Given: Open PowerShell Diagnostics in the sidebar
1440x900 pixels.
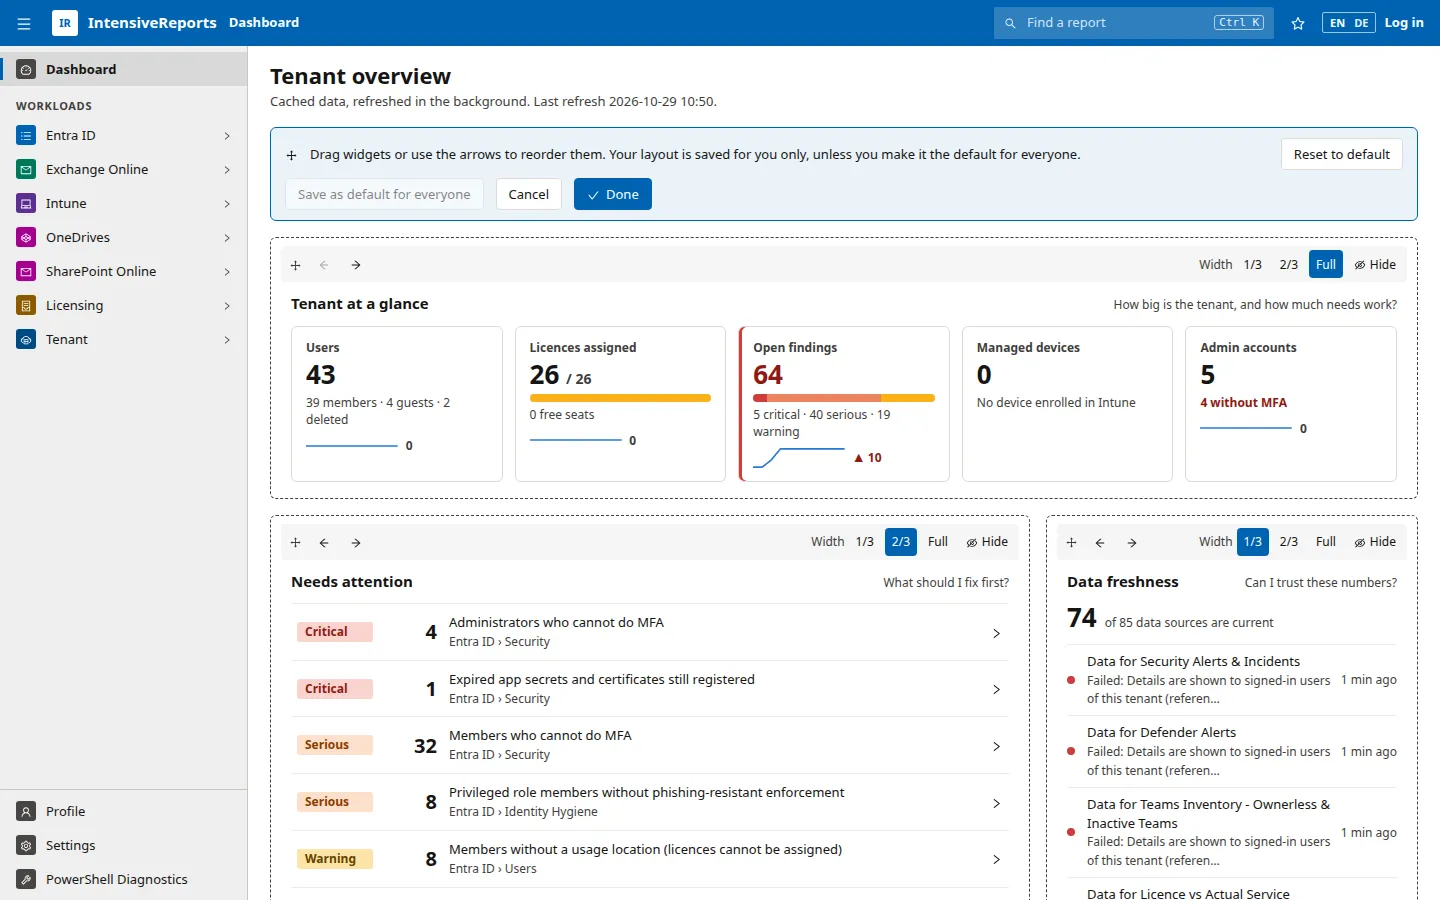Looking at the screenshot, I should (x=124, y=880).
